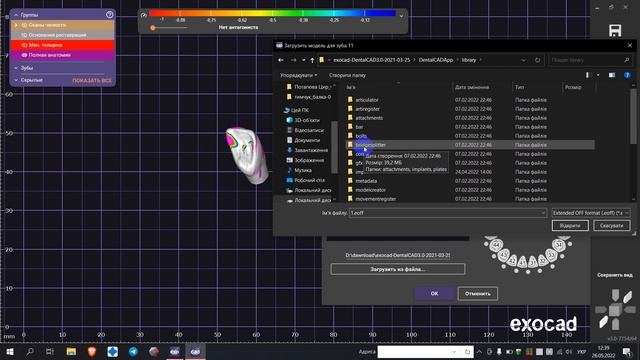Screen dimensions: 640x360
Task: Open File Explorer from the taskbar
Action: (x=71, y=351)
